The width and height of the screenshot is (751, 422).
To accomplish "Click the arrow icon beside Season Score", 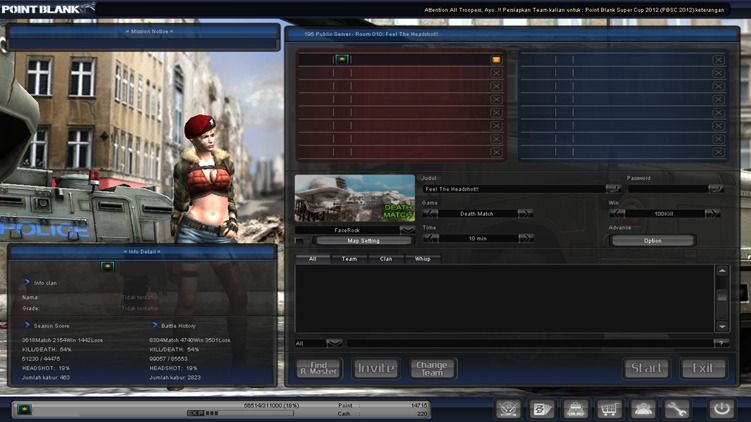I will click(27, 325).
